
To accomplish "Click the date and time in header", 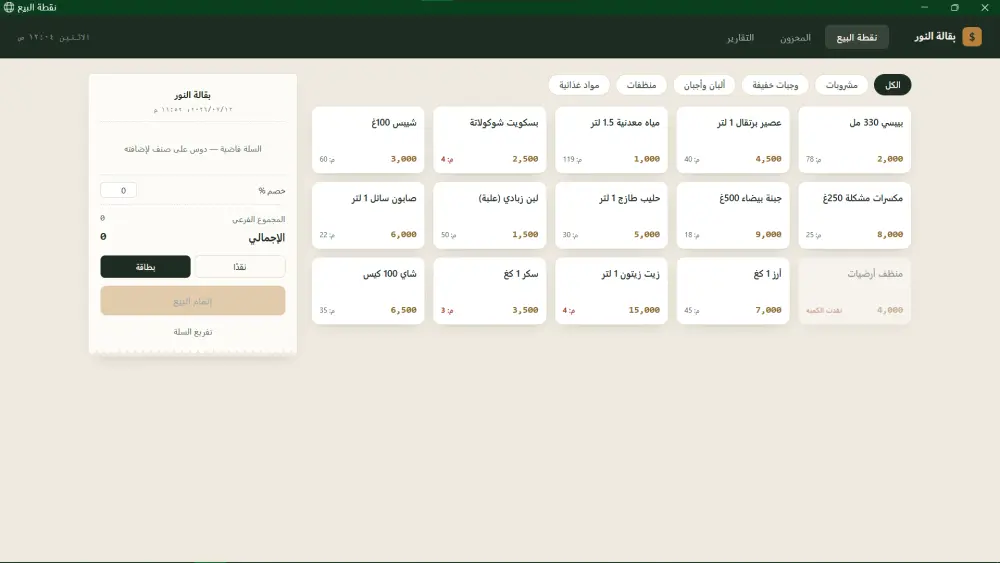I will click(x=54, y=38).
